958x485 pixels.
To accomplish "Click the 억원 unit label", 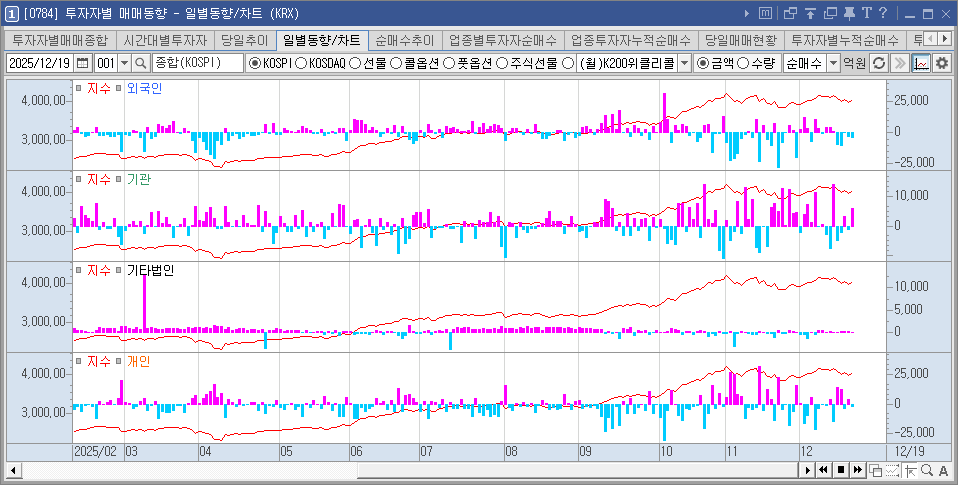I will tap(855, 63).
